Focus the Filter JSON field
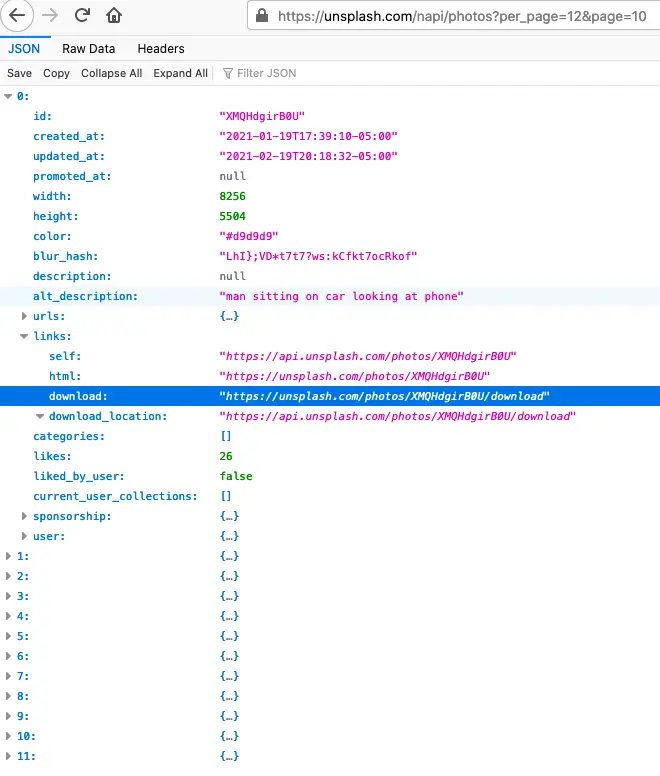This screenshot has height=776, width=660. point(267,73)
